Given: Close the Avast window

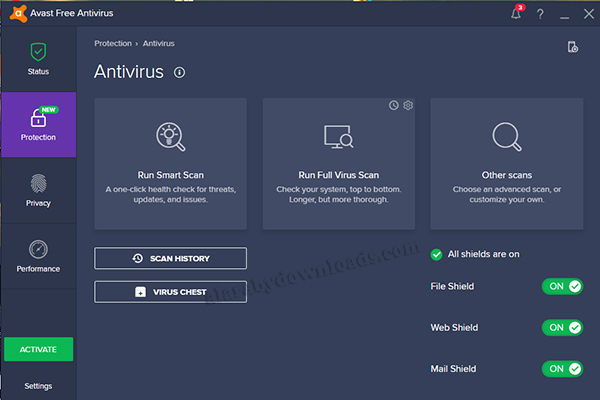Looking at the screenshot, I should [x=589, y=14].
